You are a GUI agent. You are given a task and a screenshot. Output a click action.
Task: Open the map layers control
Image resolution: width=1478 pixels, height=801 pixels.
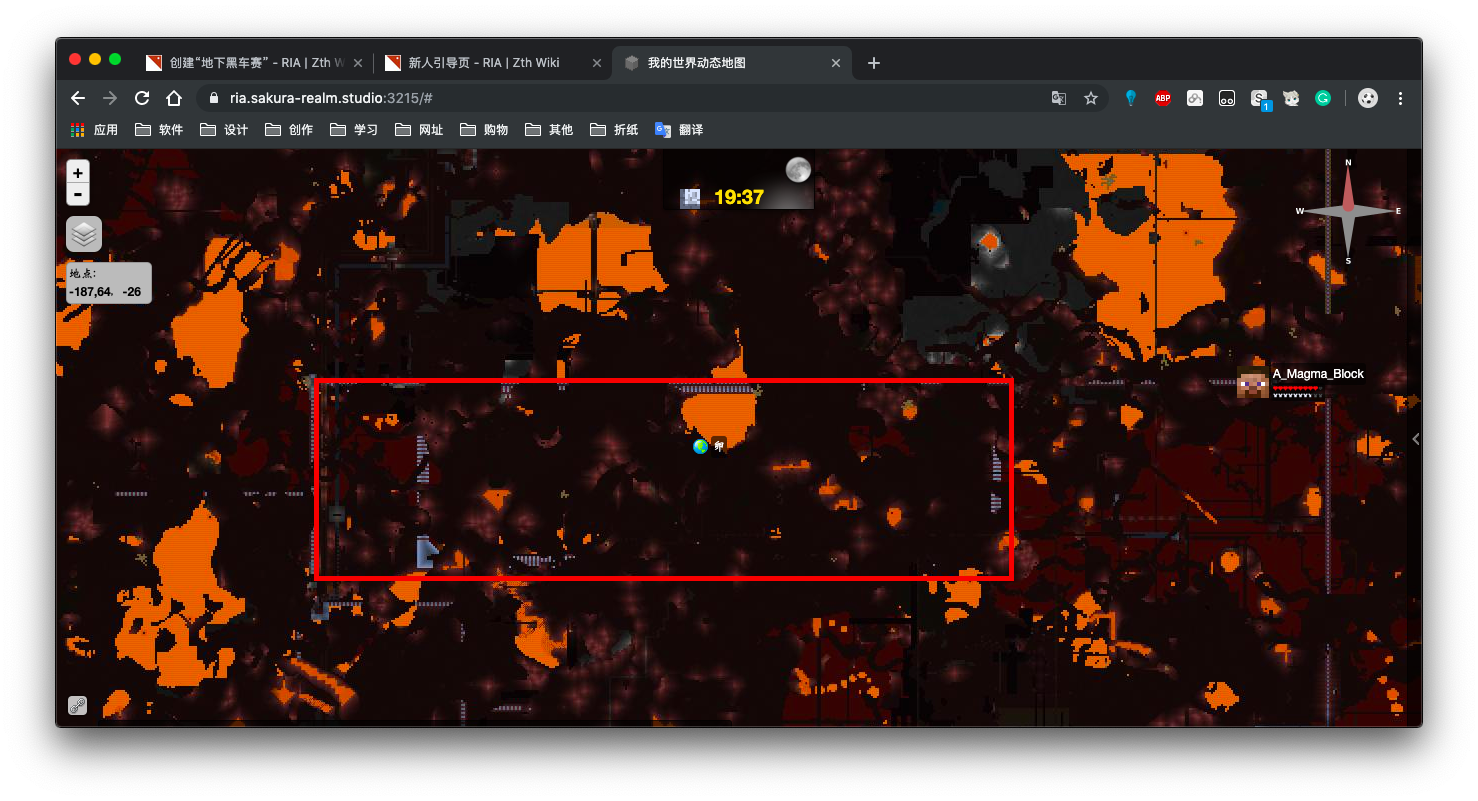pyautogui.click(x=84, y=234)
